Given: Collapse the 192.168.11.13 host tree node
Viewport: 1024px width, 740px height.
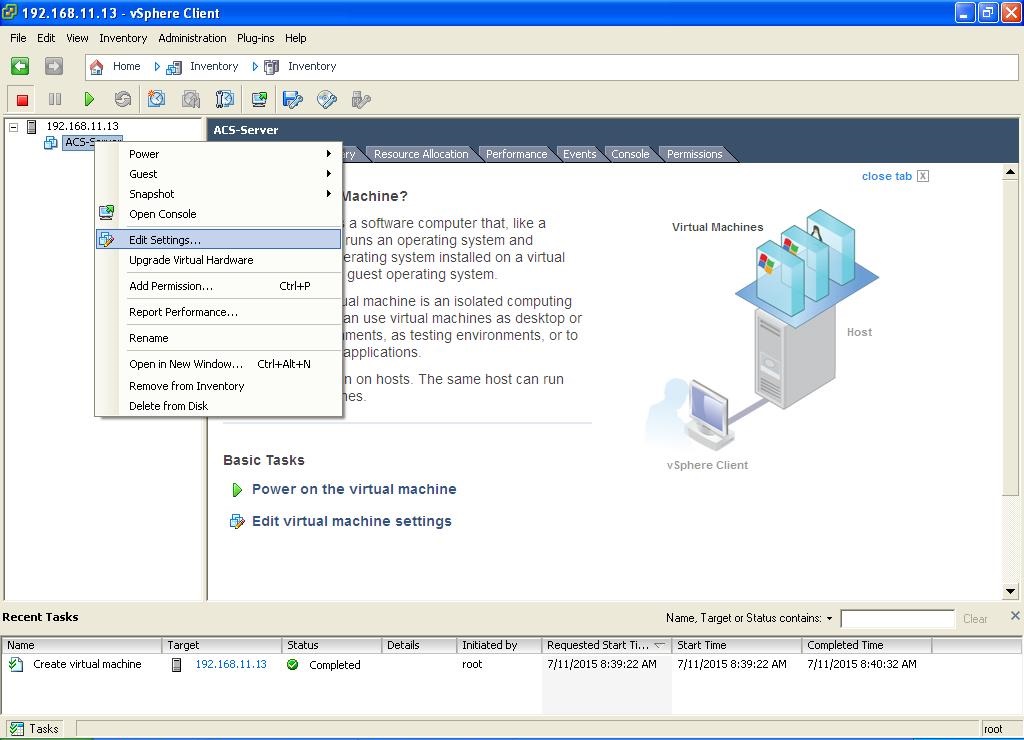Looking at the screenshot, I should (14, 127).
